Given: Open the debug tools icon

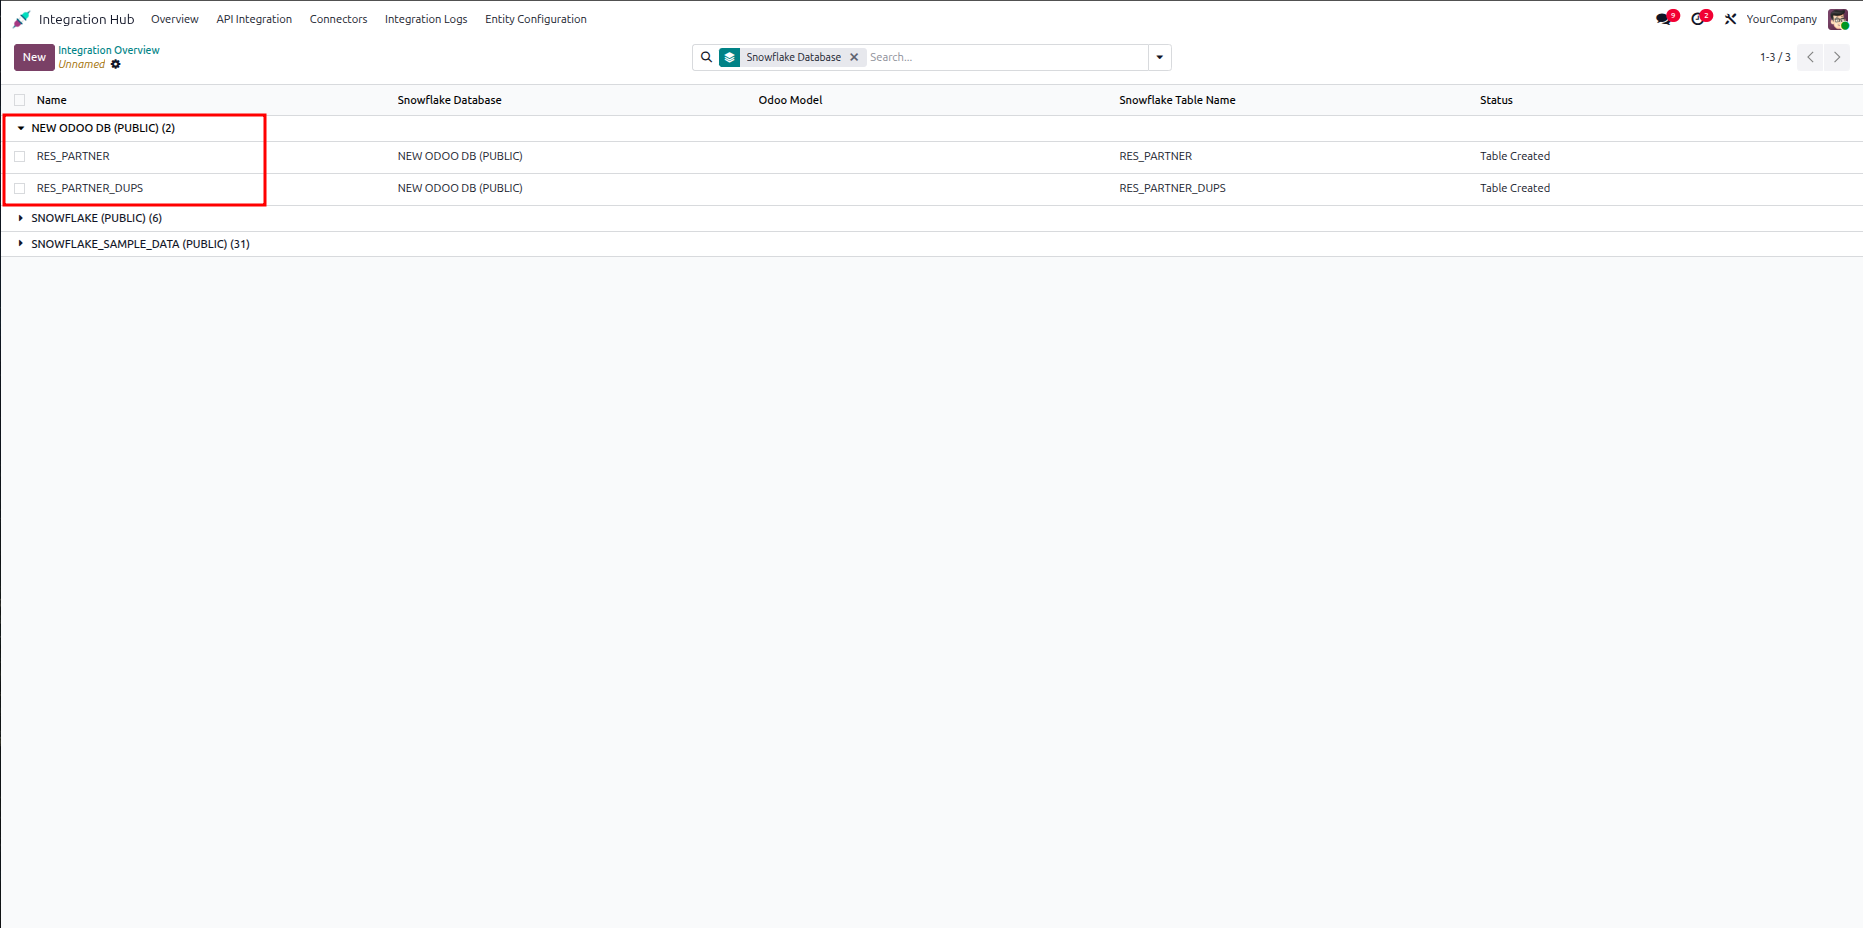Looking at the screenshot, I should pyautogui.click(x=1731, y=19).
